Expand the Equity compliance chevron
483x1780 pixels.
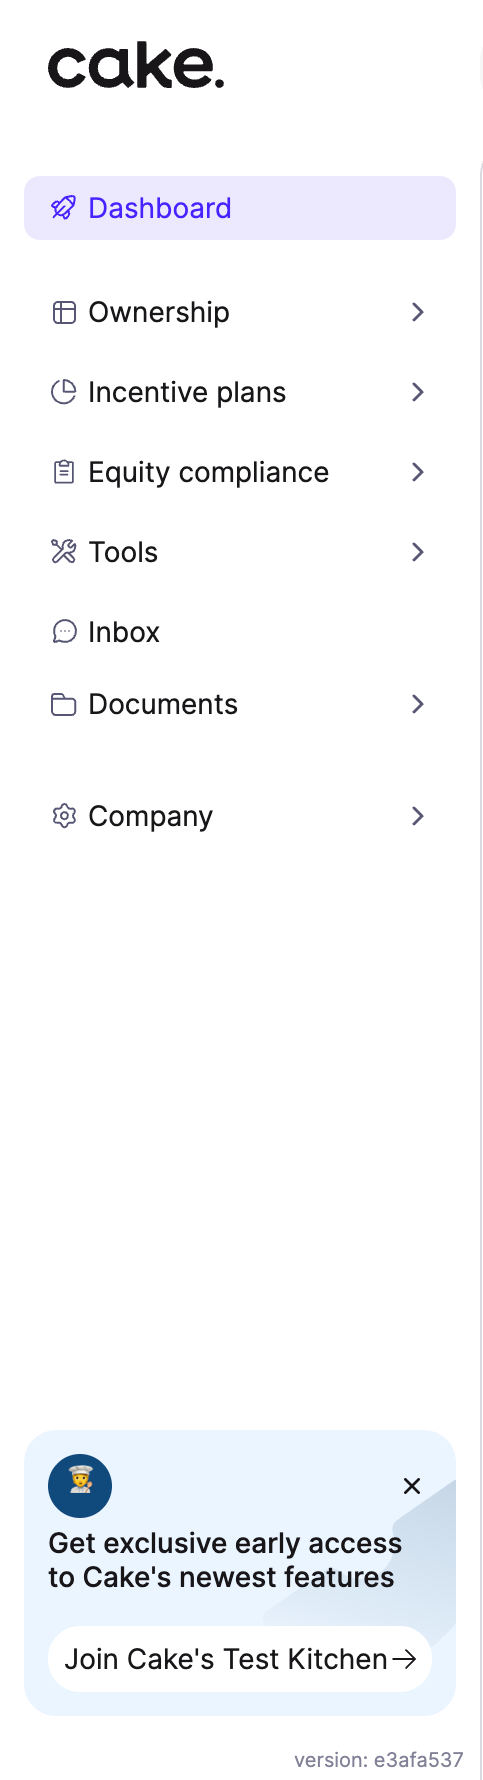point(418,472)
